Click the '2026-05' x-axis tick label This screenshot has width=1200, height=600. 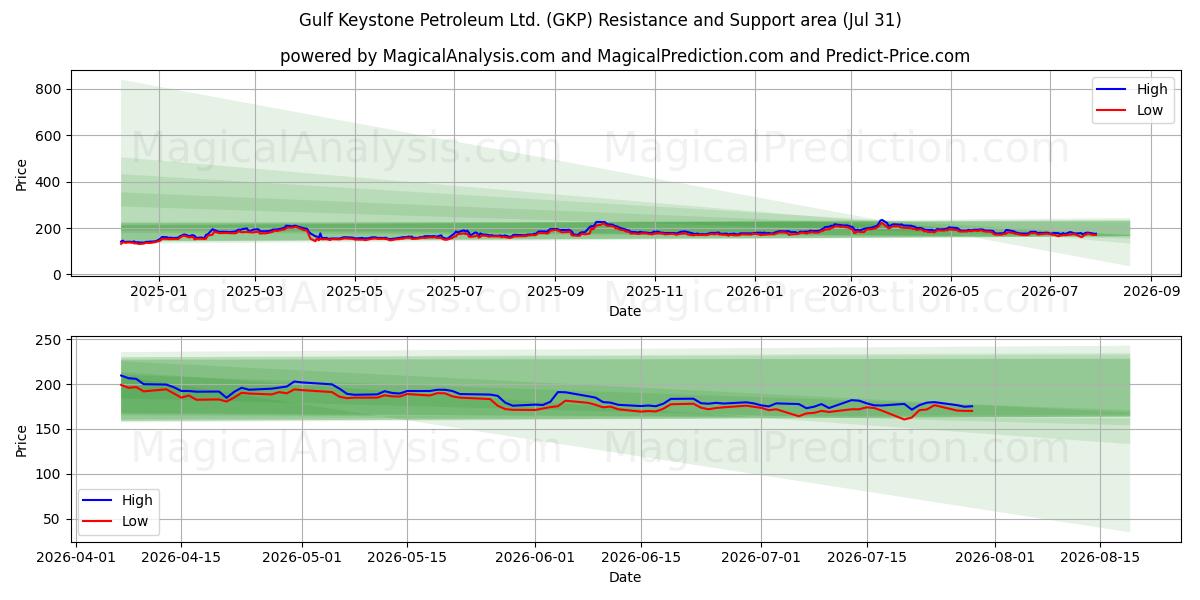[951, 292]
